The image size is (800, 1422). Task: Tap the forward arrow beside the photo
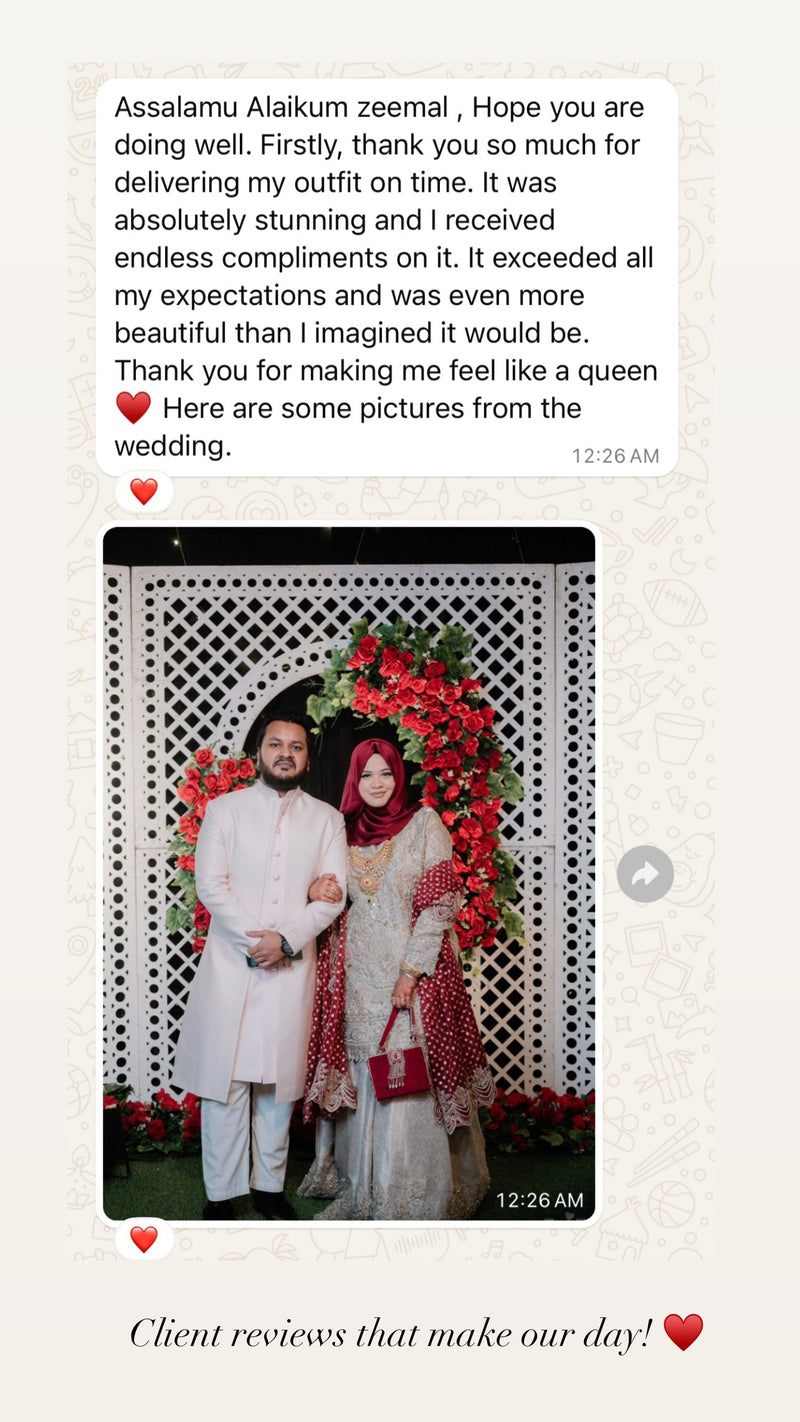645,874
